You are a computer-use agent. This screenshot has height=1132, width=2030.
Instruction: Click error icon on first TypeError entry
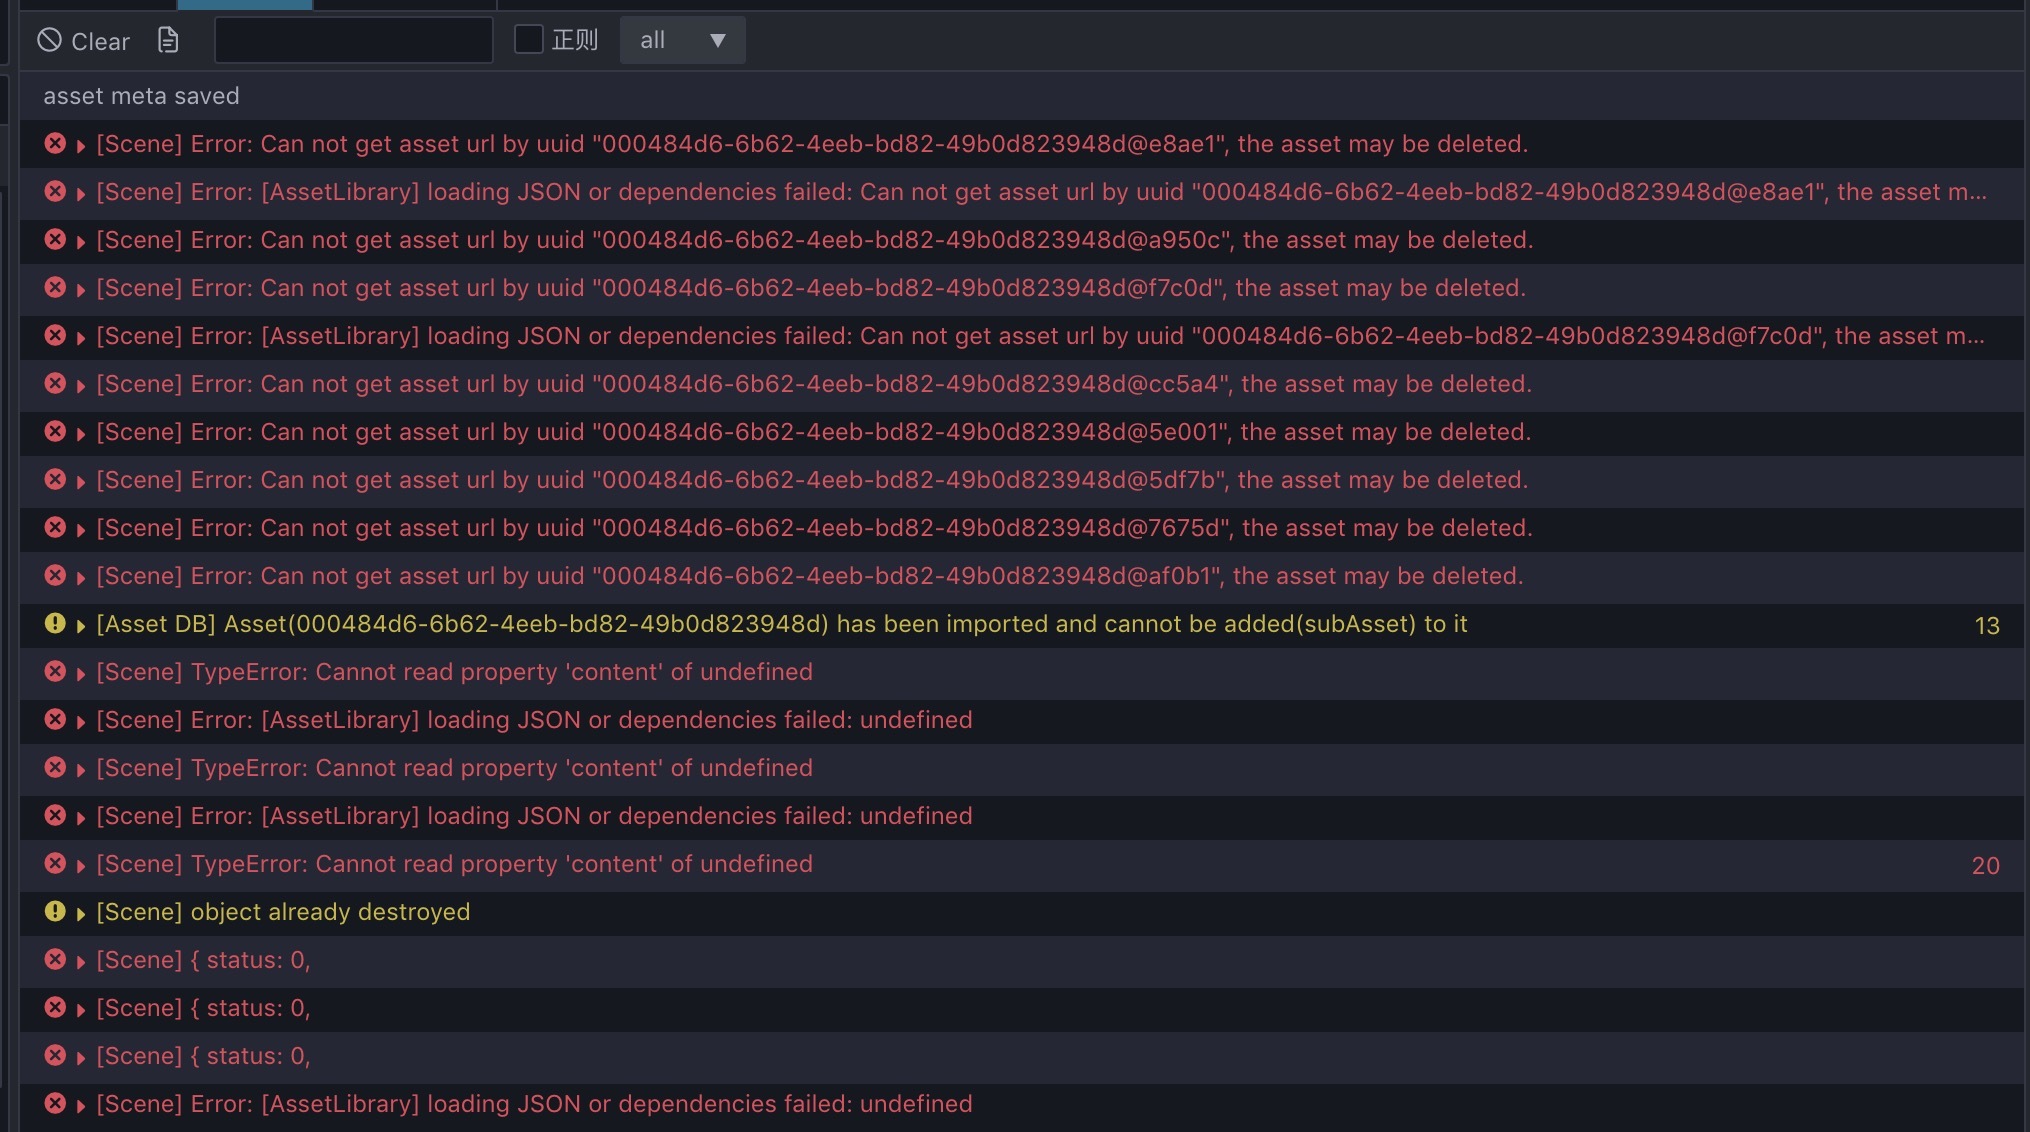[55, 671]
